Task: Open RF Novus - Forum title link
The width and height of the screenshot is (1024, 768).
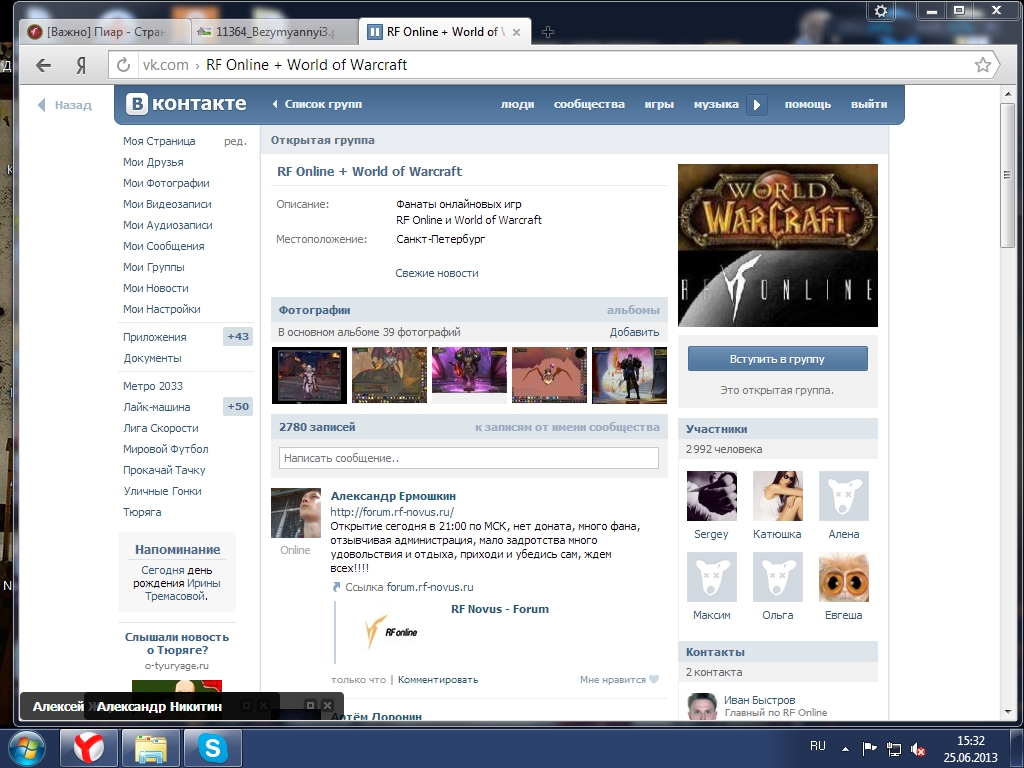Action: coord(500,609)
